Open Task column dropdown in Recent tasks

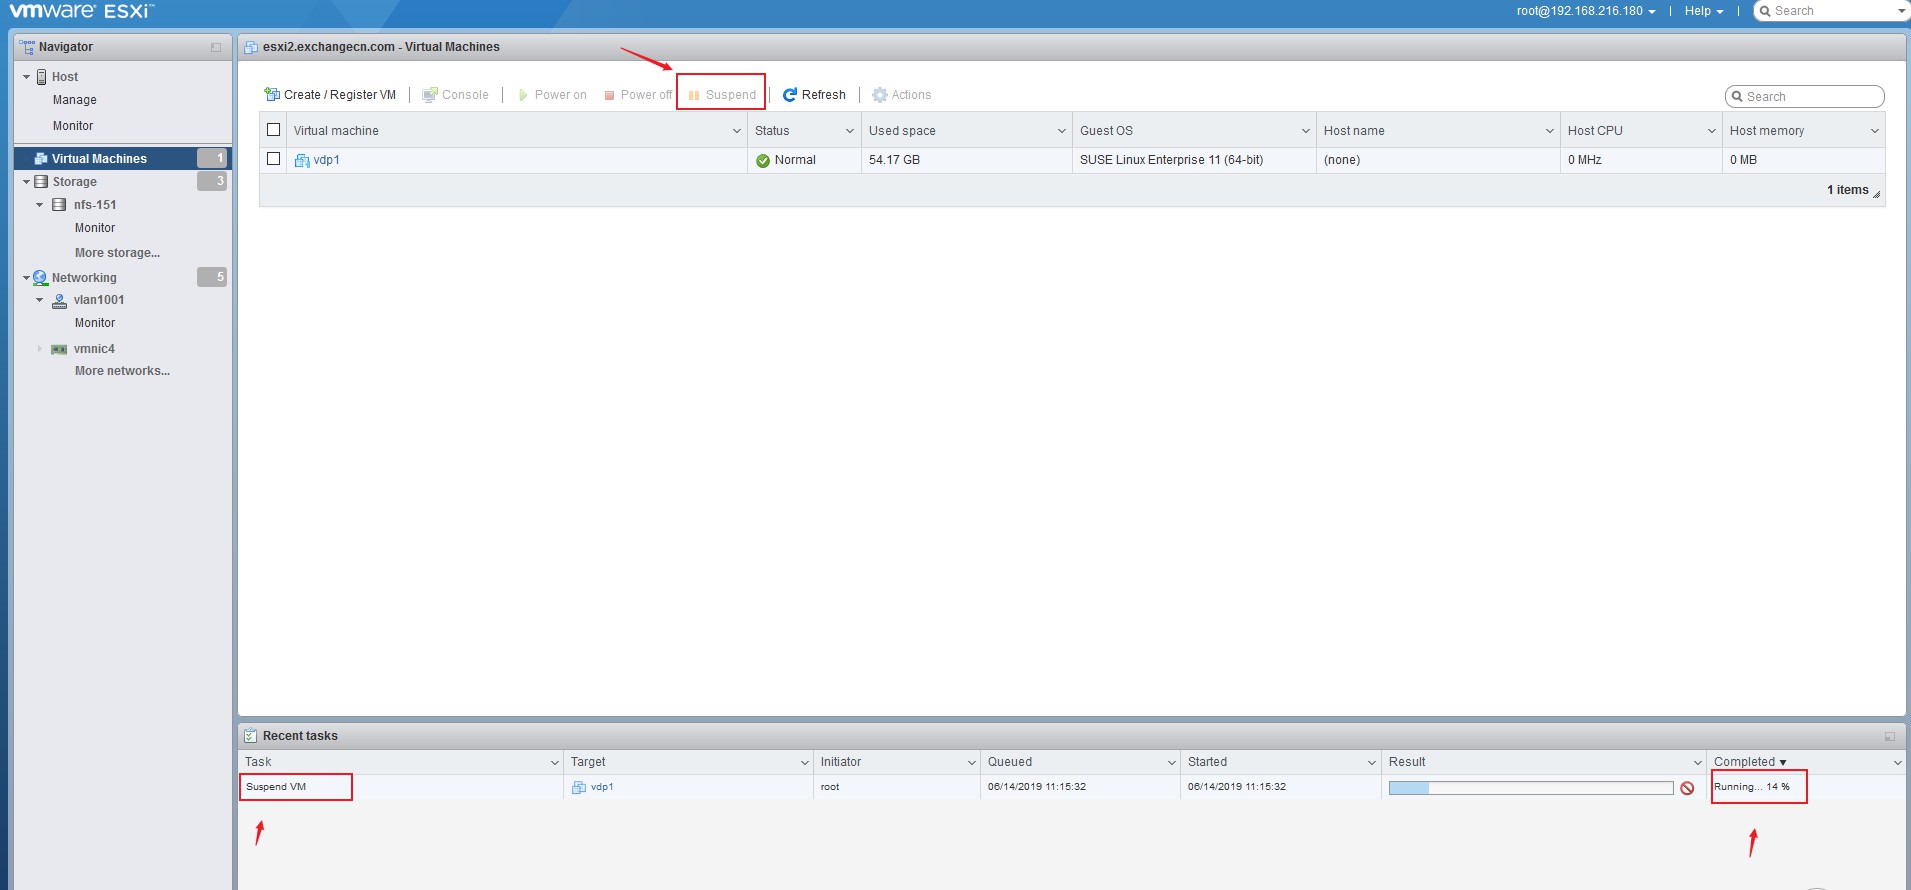(x=555, y=763)
